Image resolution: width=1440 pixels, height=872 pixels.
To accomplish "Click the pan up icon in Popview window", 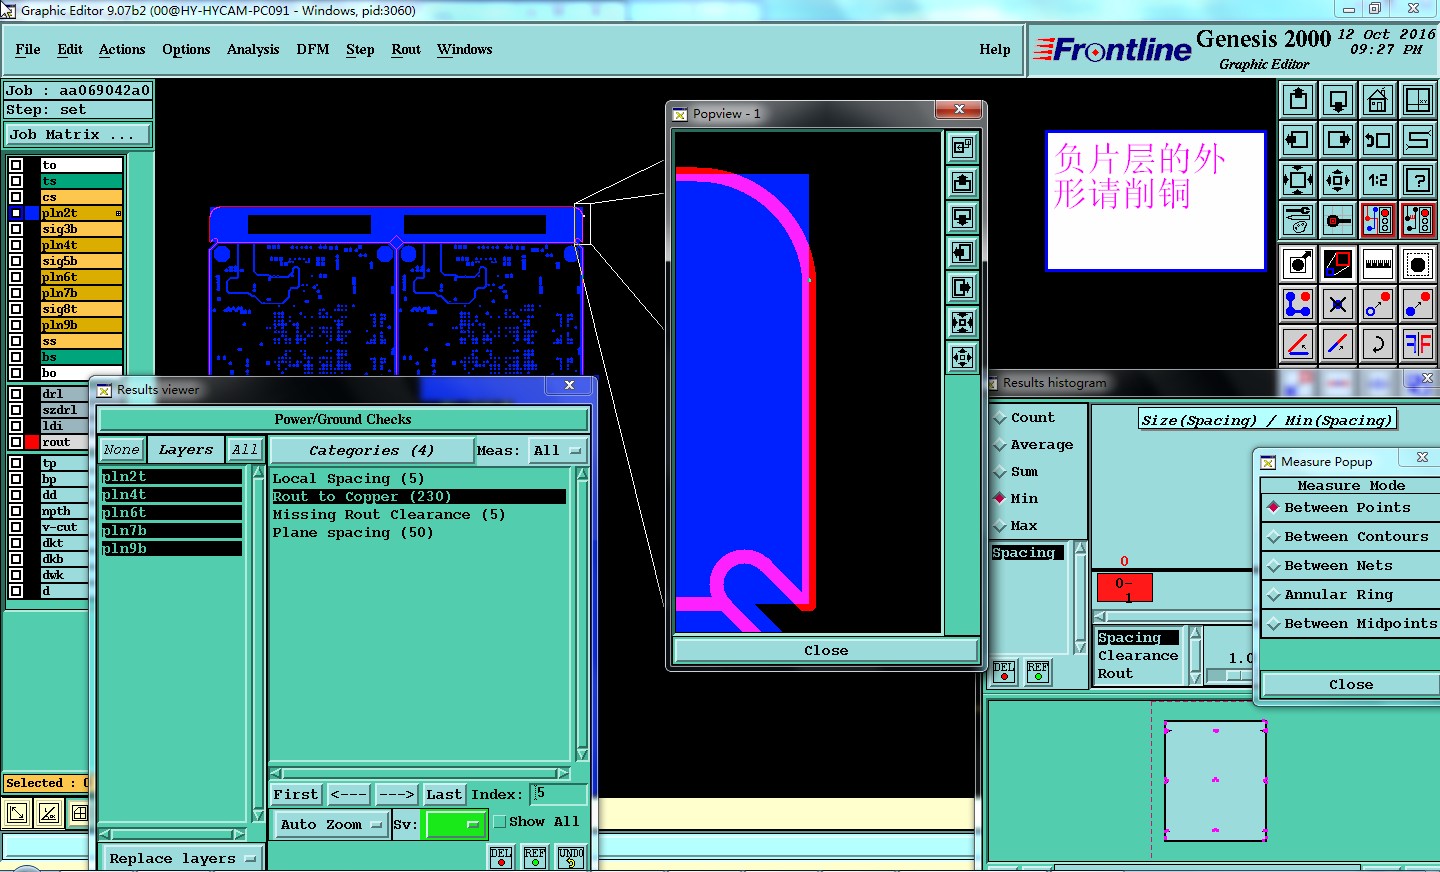I will [x=962, y=182].
